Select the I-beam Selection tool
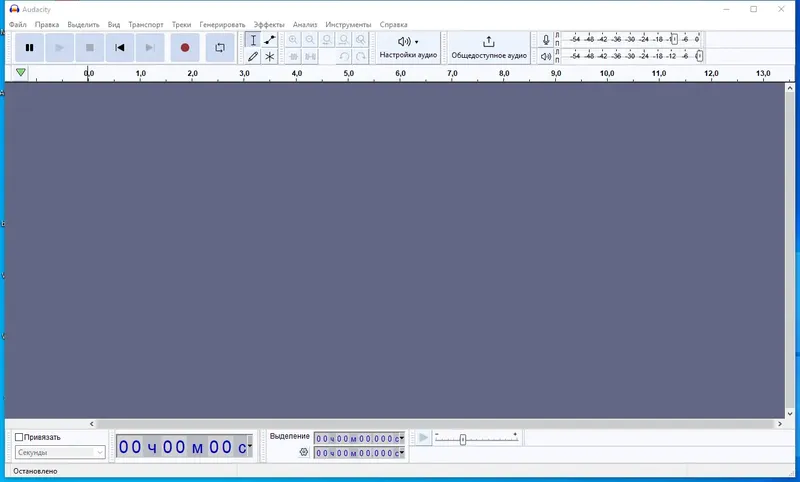 point(253,40)
